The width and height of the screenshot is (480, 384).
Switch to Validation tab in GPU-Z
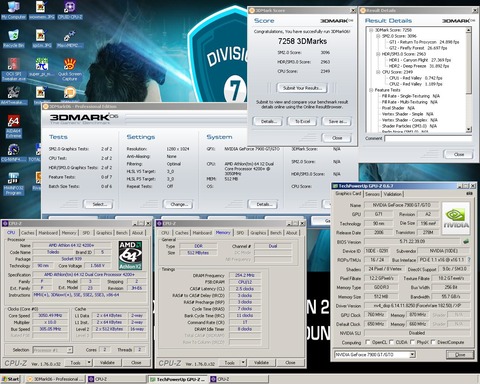coord(392,194)
